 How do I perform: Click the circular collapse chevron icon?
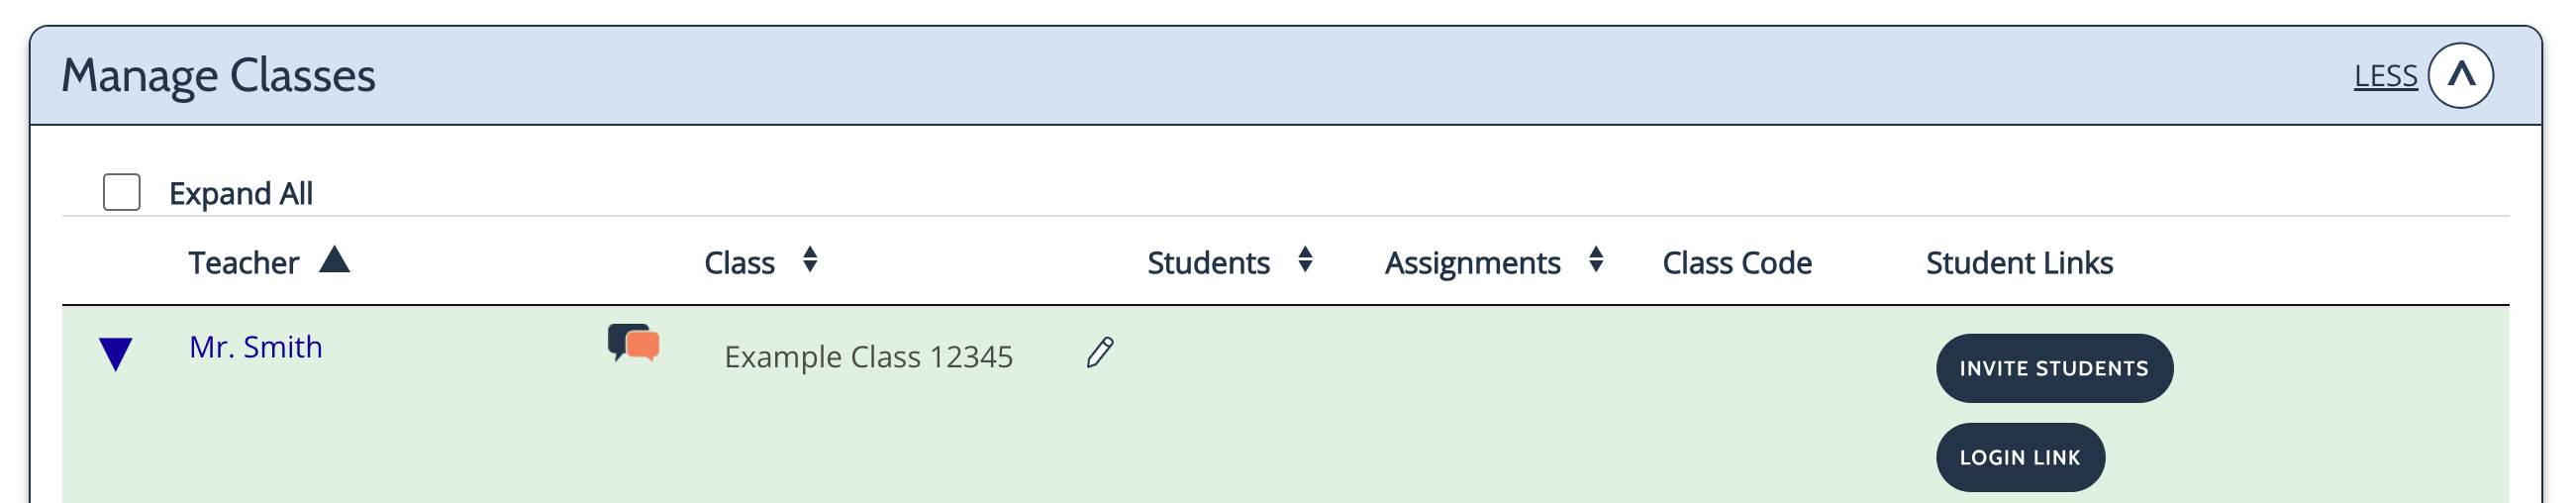2460,75
